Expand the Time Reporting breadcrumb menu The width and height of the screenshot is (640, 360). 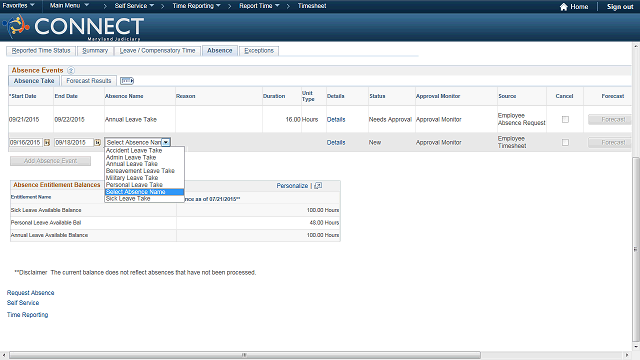point(196,6)
